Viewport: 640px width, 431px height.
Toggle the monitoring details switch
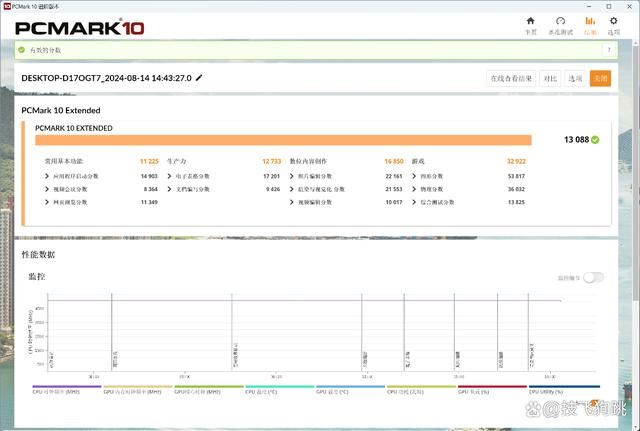tap(593, 277)
